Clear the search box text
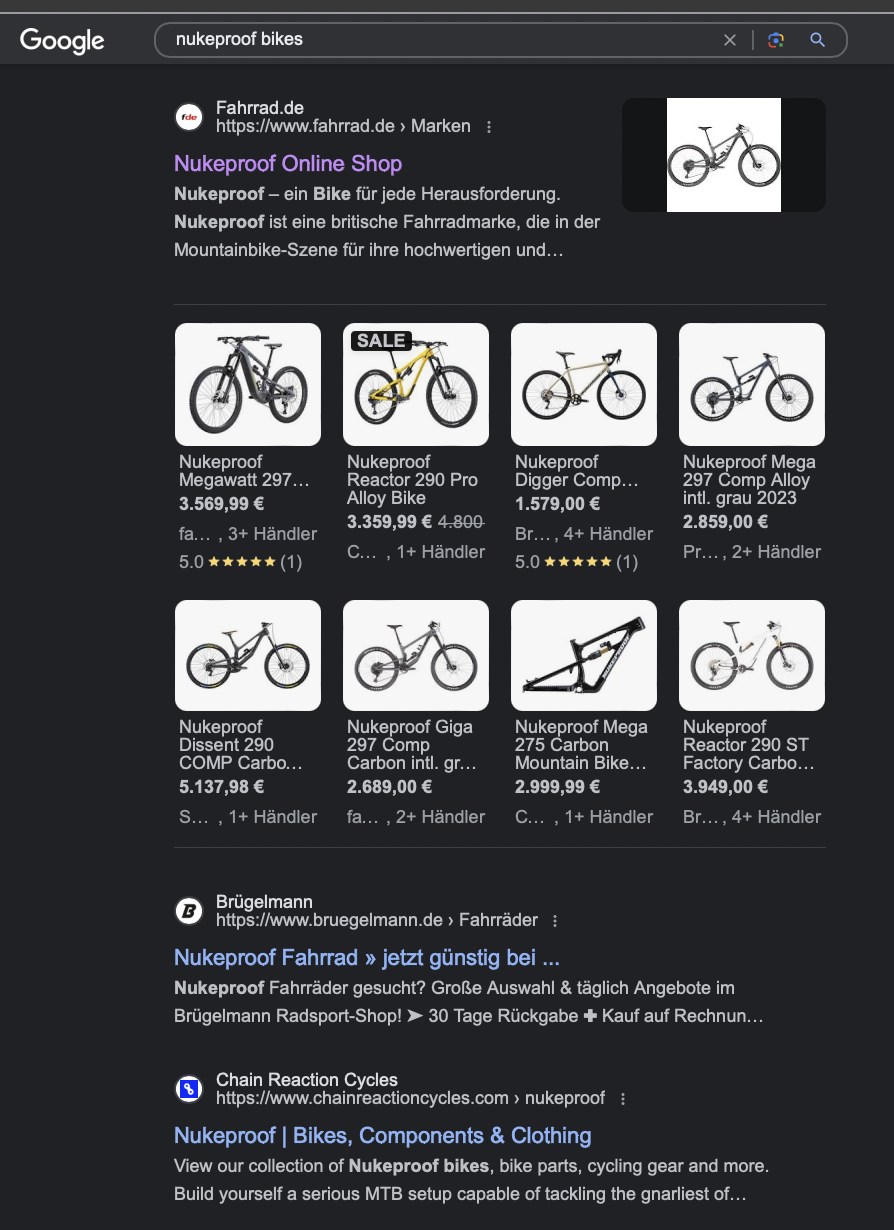The width and height of the screenshot is (894, 1230). [x=730, y=40]
